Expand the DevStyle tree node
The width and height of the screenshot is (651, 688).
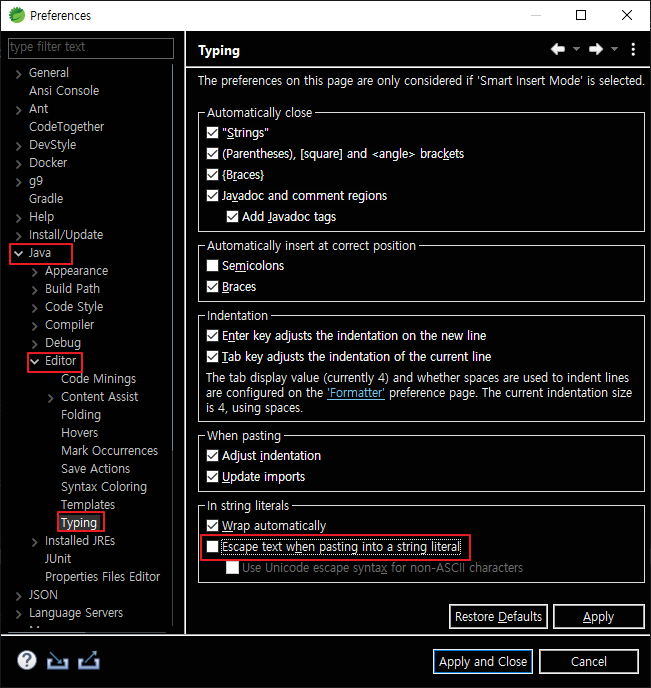point(18,146)
